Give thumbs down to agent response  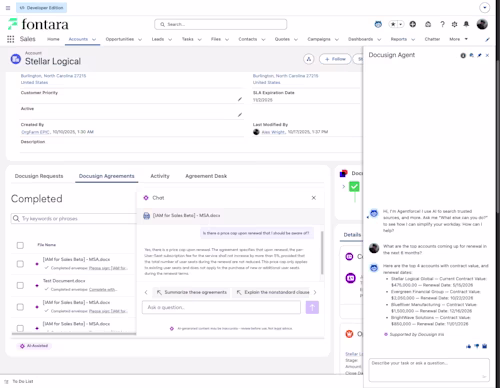[477, 346]
